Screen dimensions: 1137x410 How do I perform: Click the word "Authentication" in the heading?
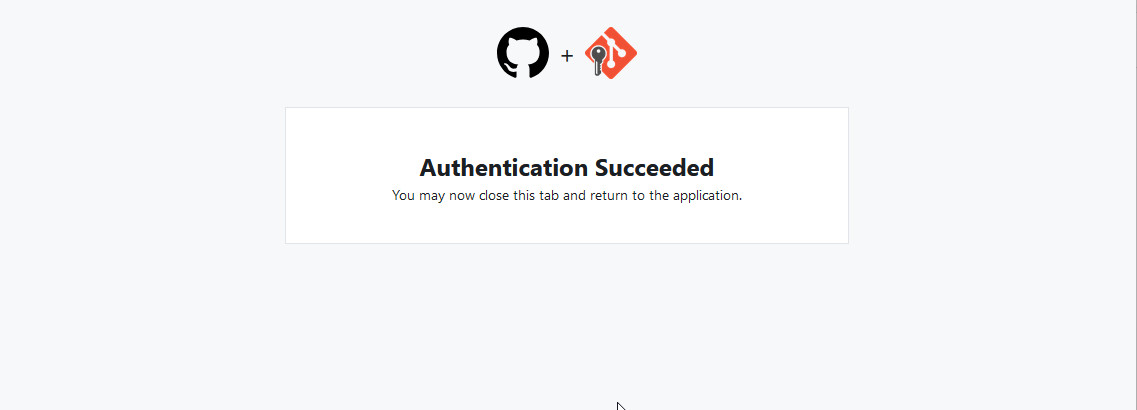(505, 168)
